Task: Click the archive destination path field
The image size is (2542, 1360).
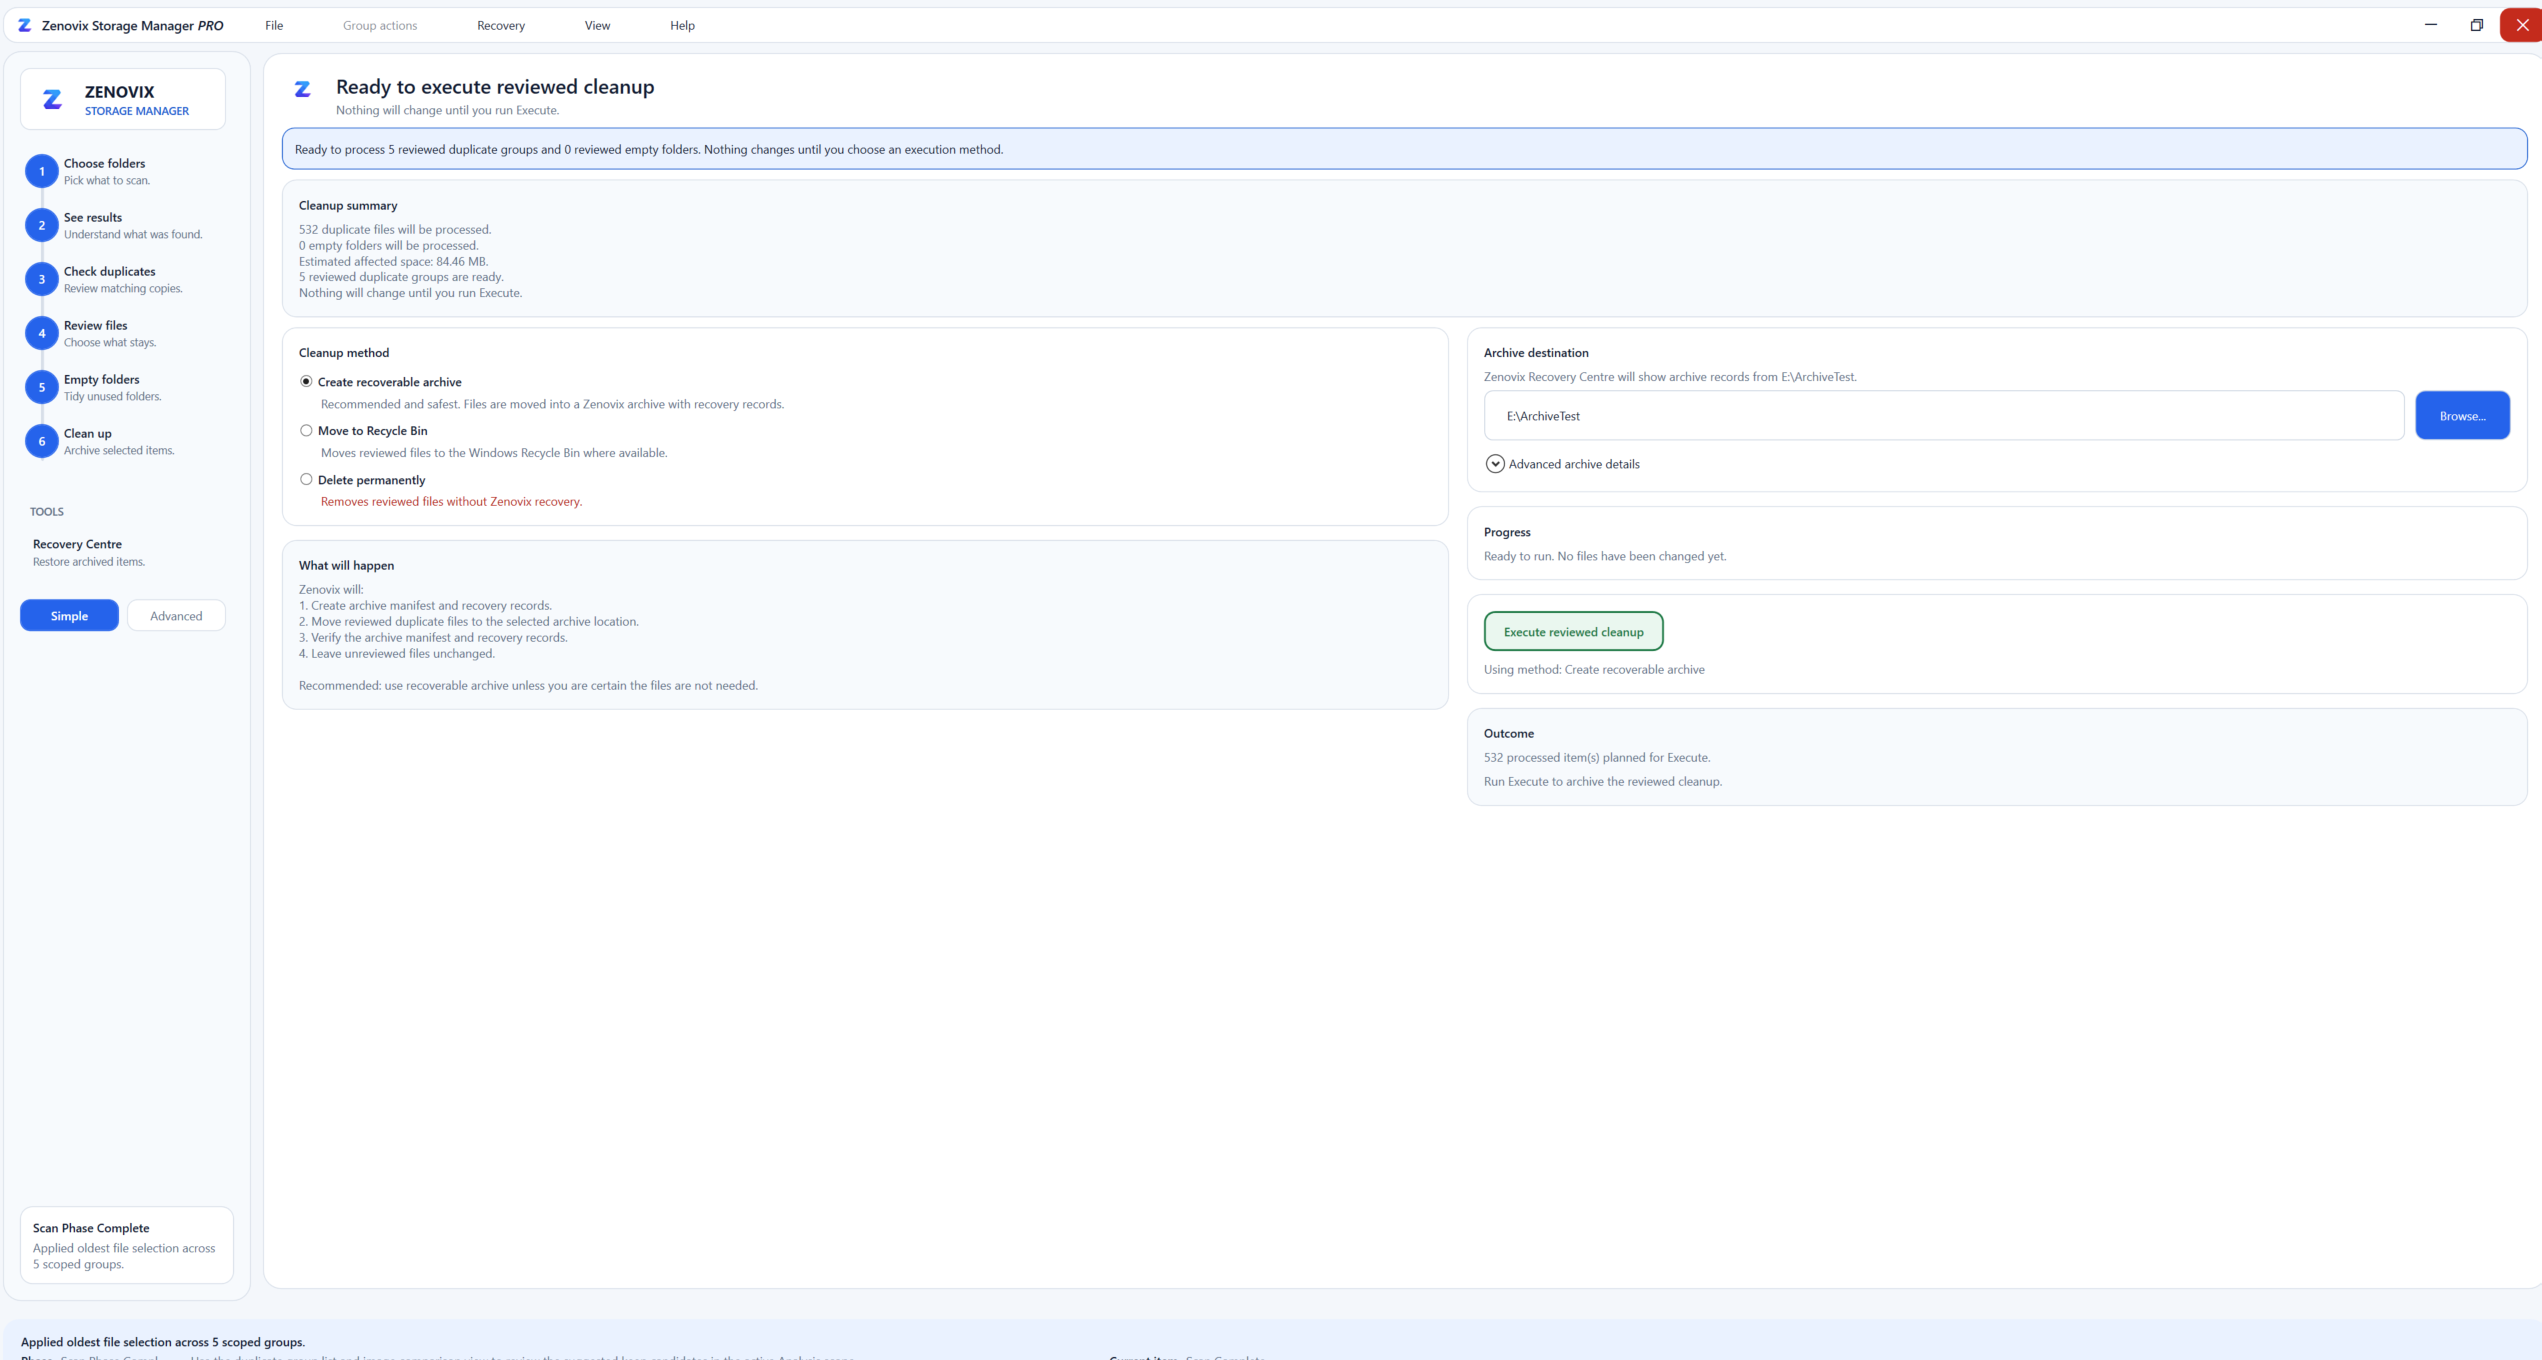Action: click(x=1944, y=416)
